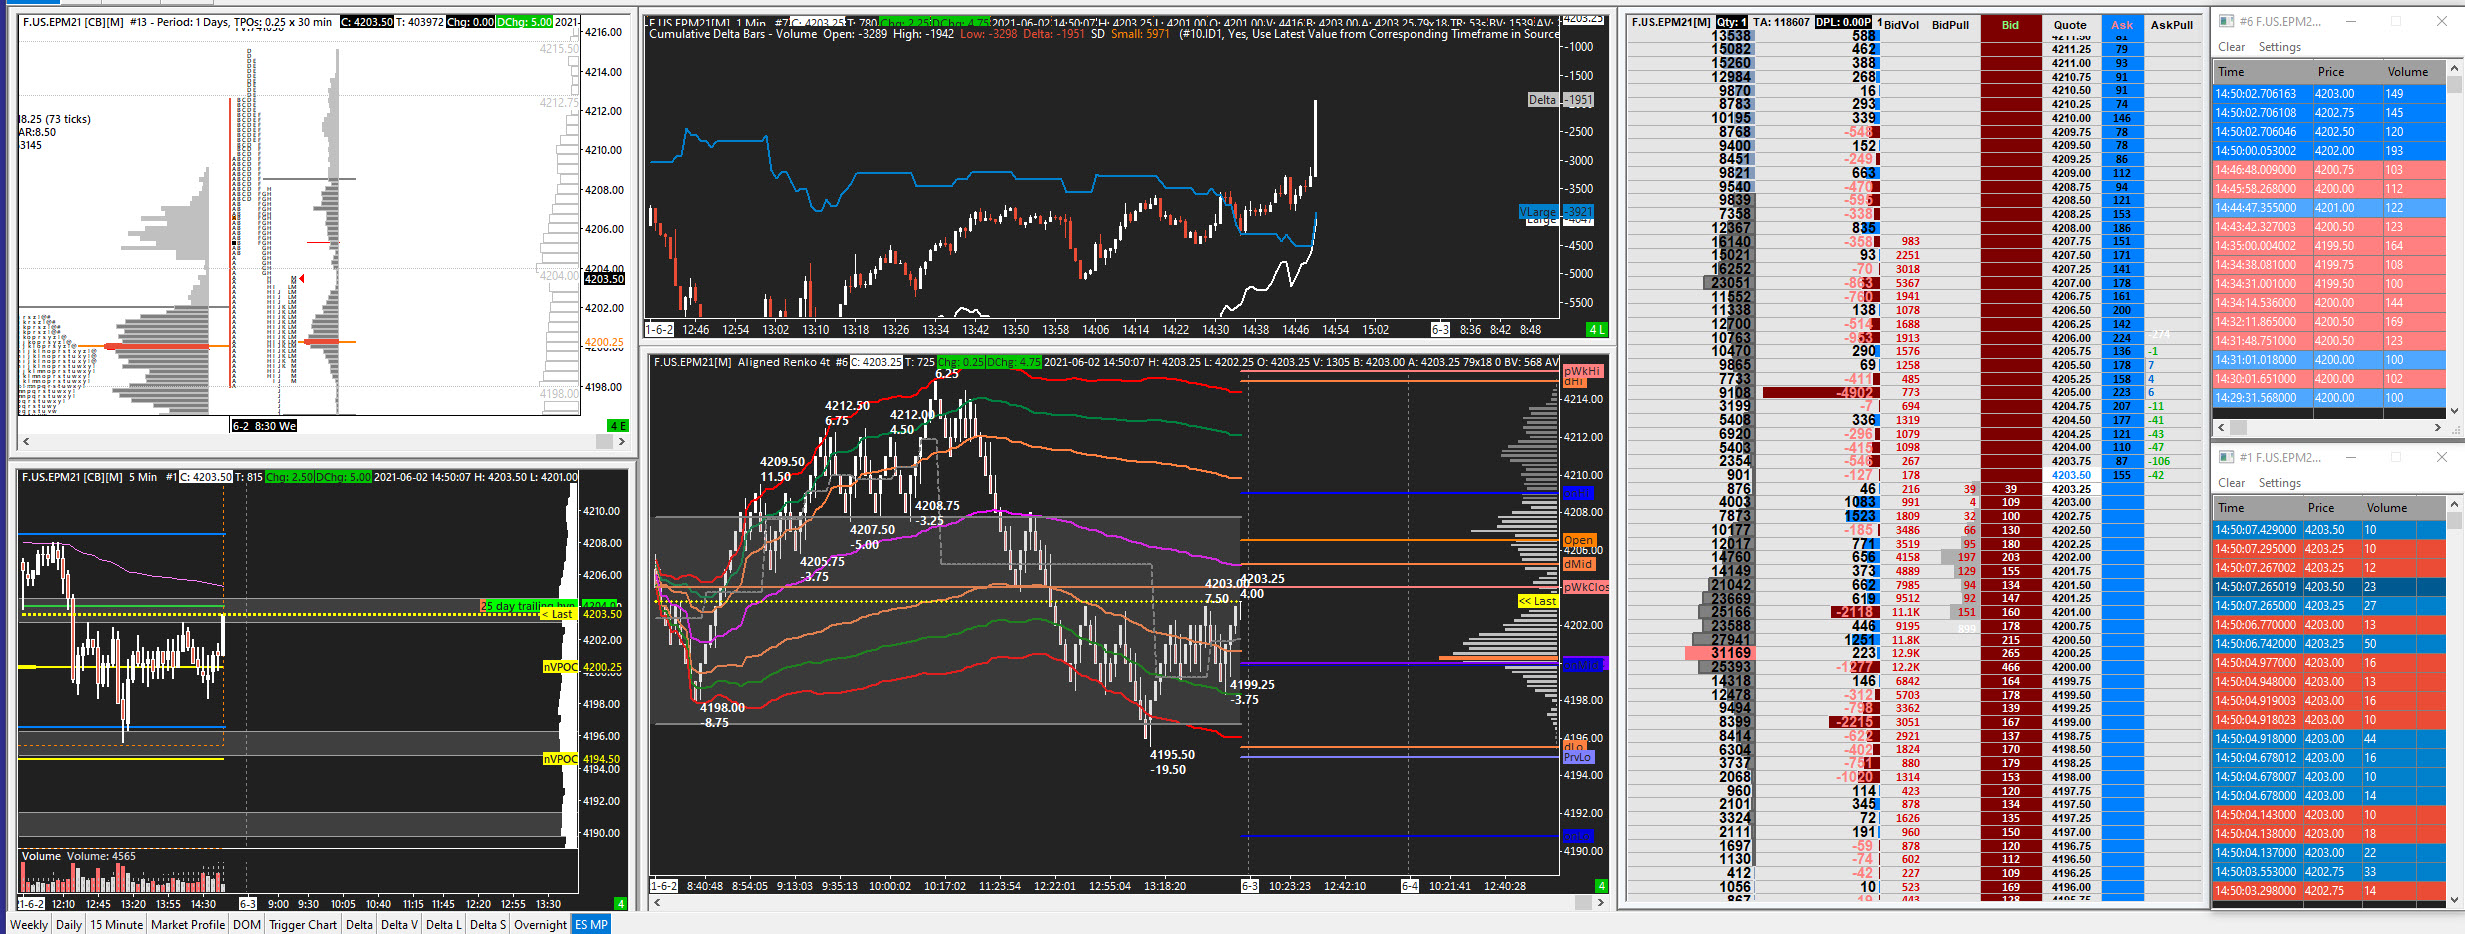Click the left scroll arrow under Renko chart

click(x=657, y=902)
